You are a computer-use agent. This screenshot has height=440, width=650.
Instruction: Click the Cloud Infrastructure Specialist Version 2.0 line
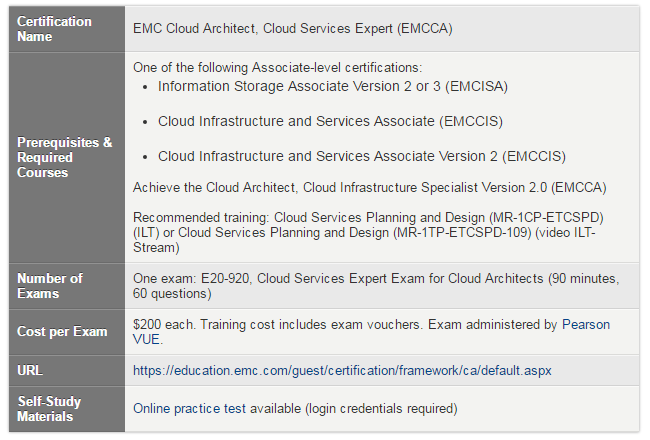pyautogui.click(x=369, y=187)
